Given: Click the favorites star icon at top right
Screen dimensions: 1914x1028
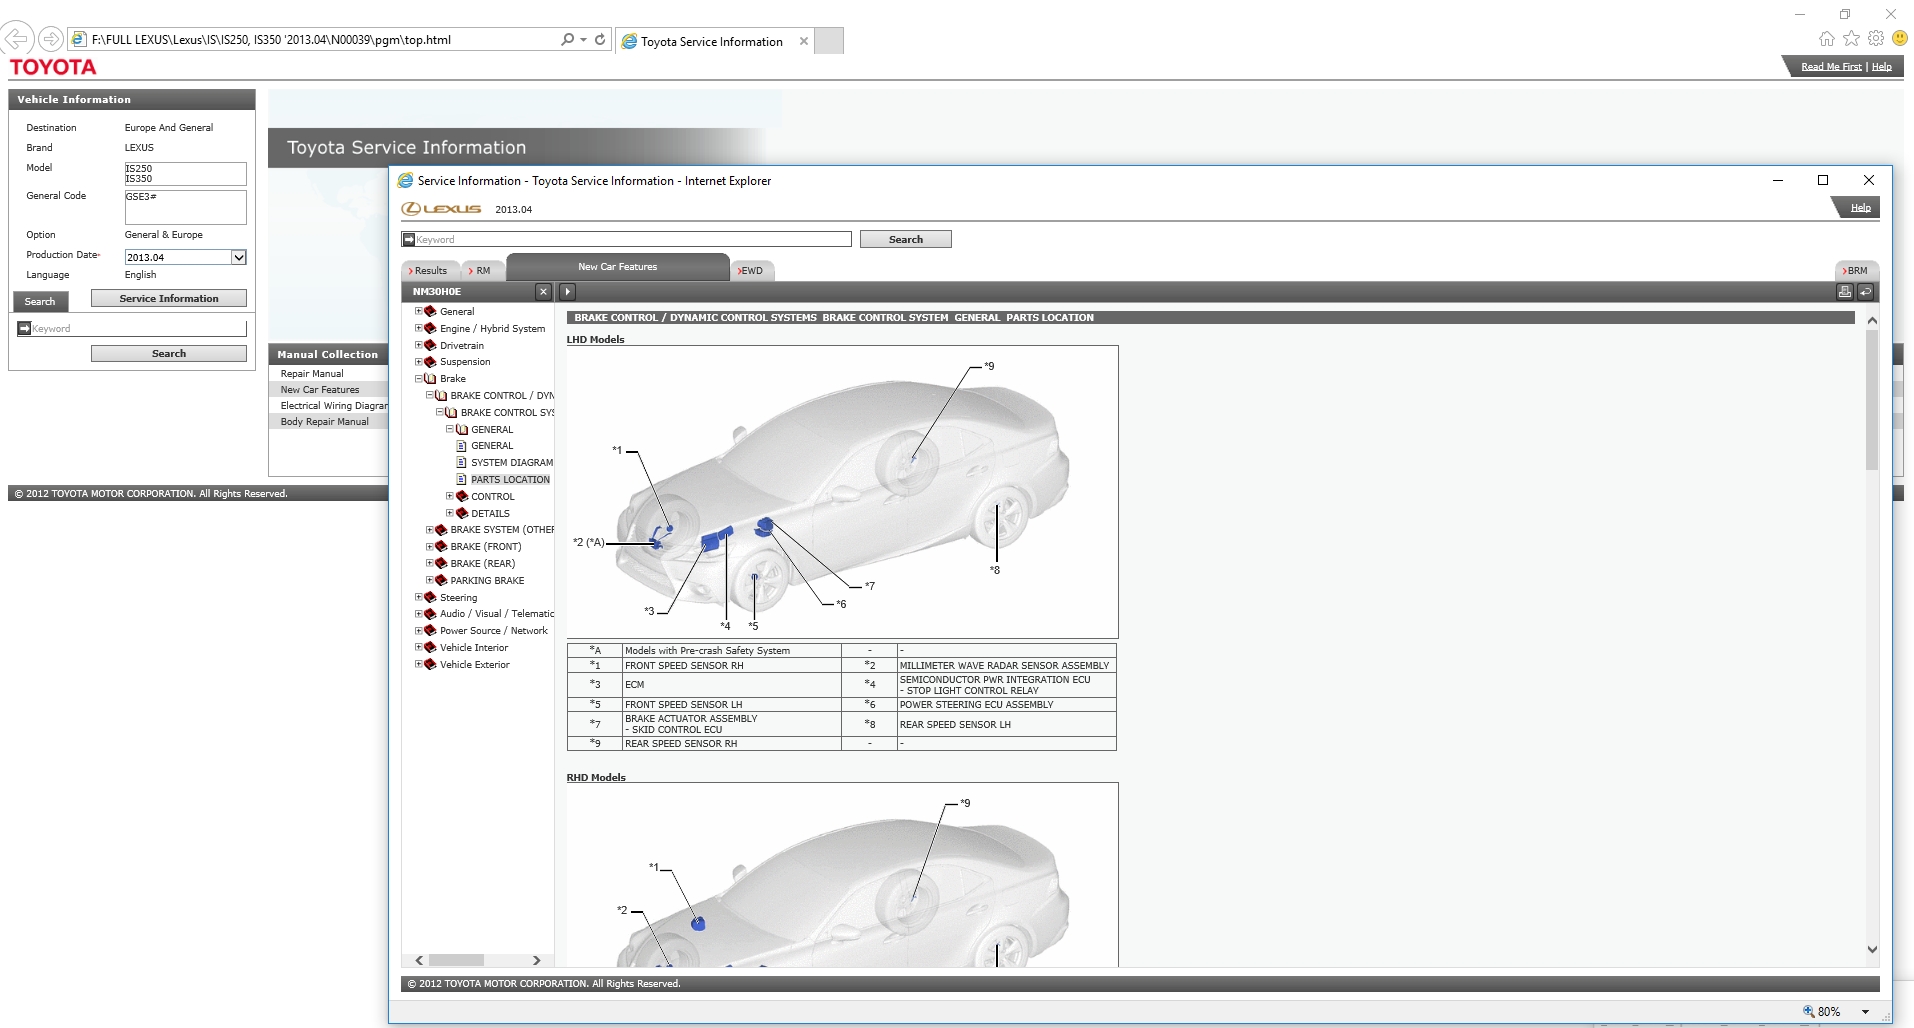Looking at the screenshot, I should click(x=1853, y=37).
